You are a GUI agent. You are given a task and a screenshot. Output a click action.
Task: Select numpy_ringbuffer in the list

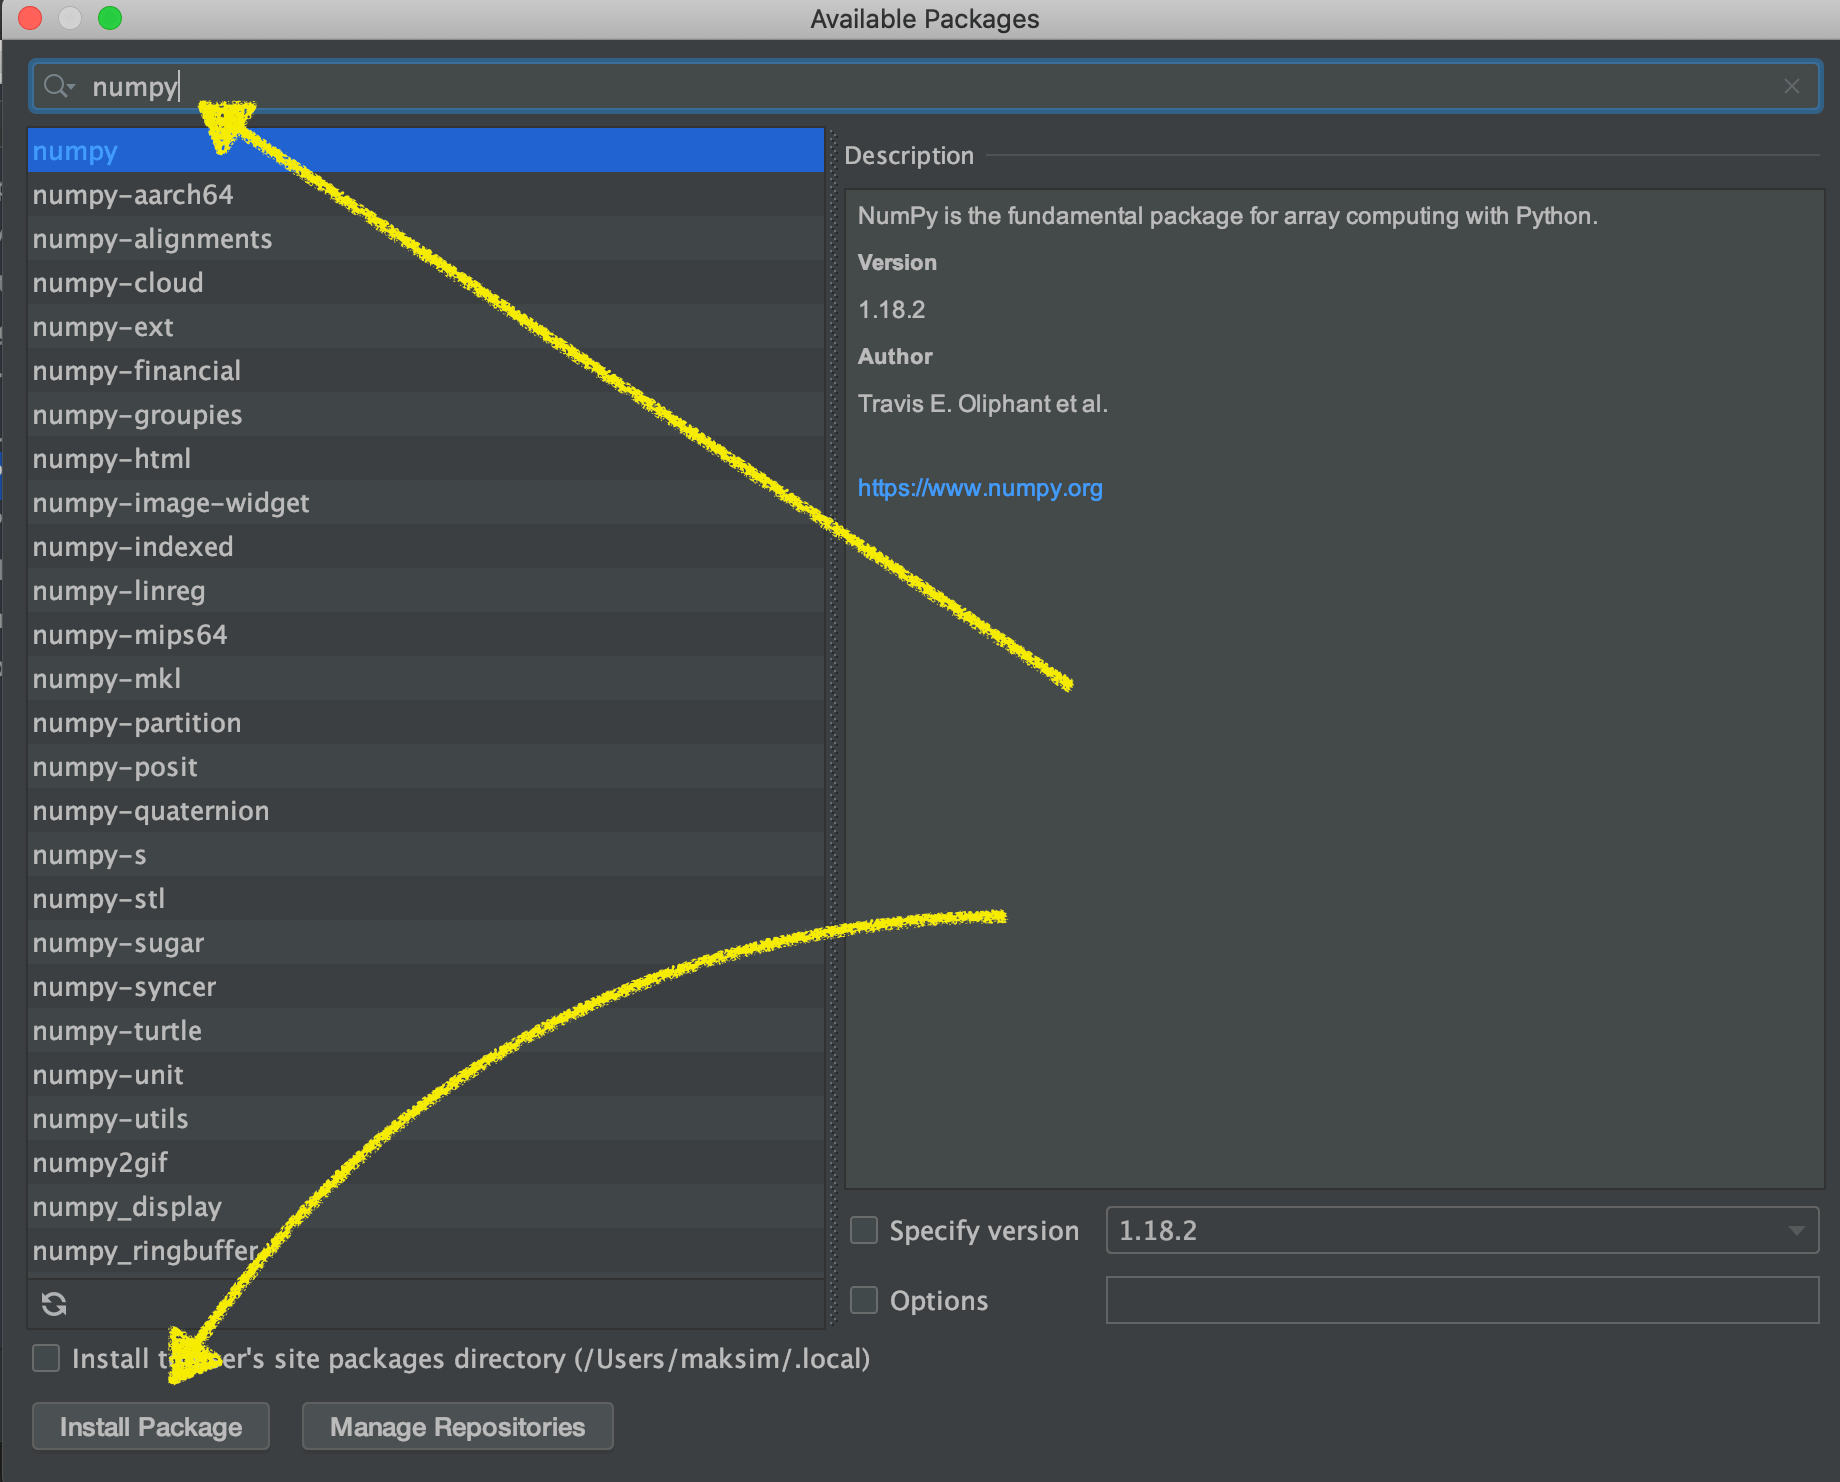[426, 1250]
